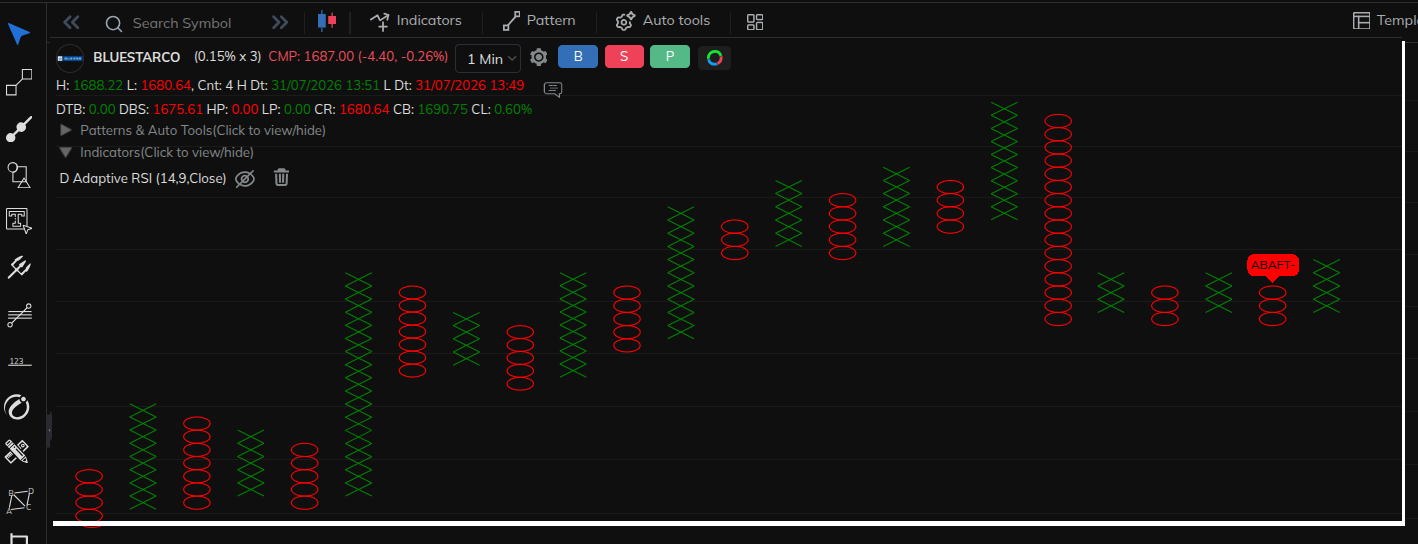Image resolution: width=1418 pixels, height=544 pixels.
Task: Toggle visibility of D Adaptive RSI
Action: (x=245, y=178)
